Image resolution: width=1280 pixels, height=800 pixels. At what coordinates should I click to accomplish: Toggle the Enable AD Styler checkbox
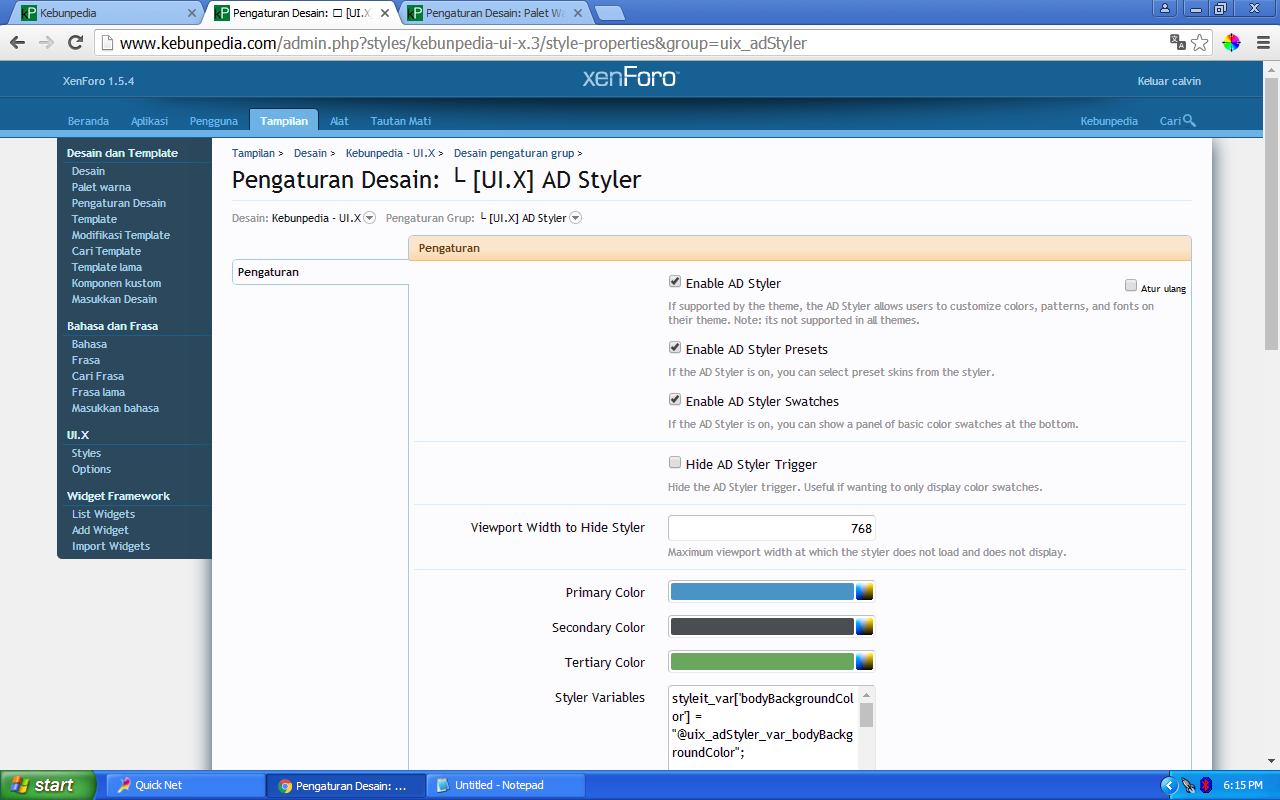675,282
